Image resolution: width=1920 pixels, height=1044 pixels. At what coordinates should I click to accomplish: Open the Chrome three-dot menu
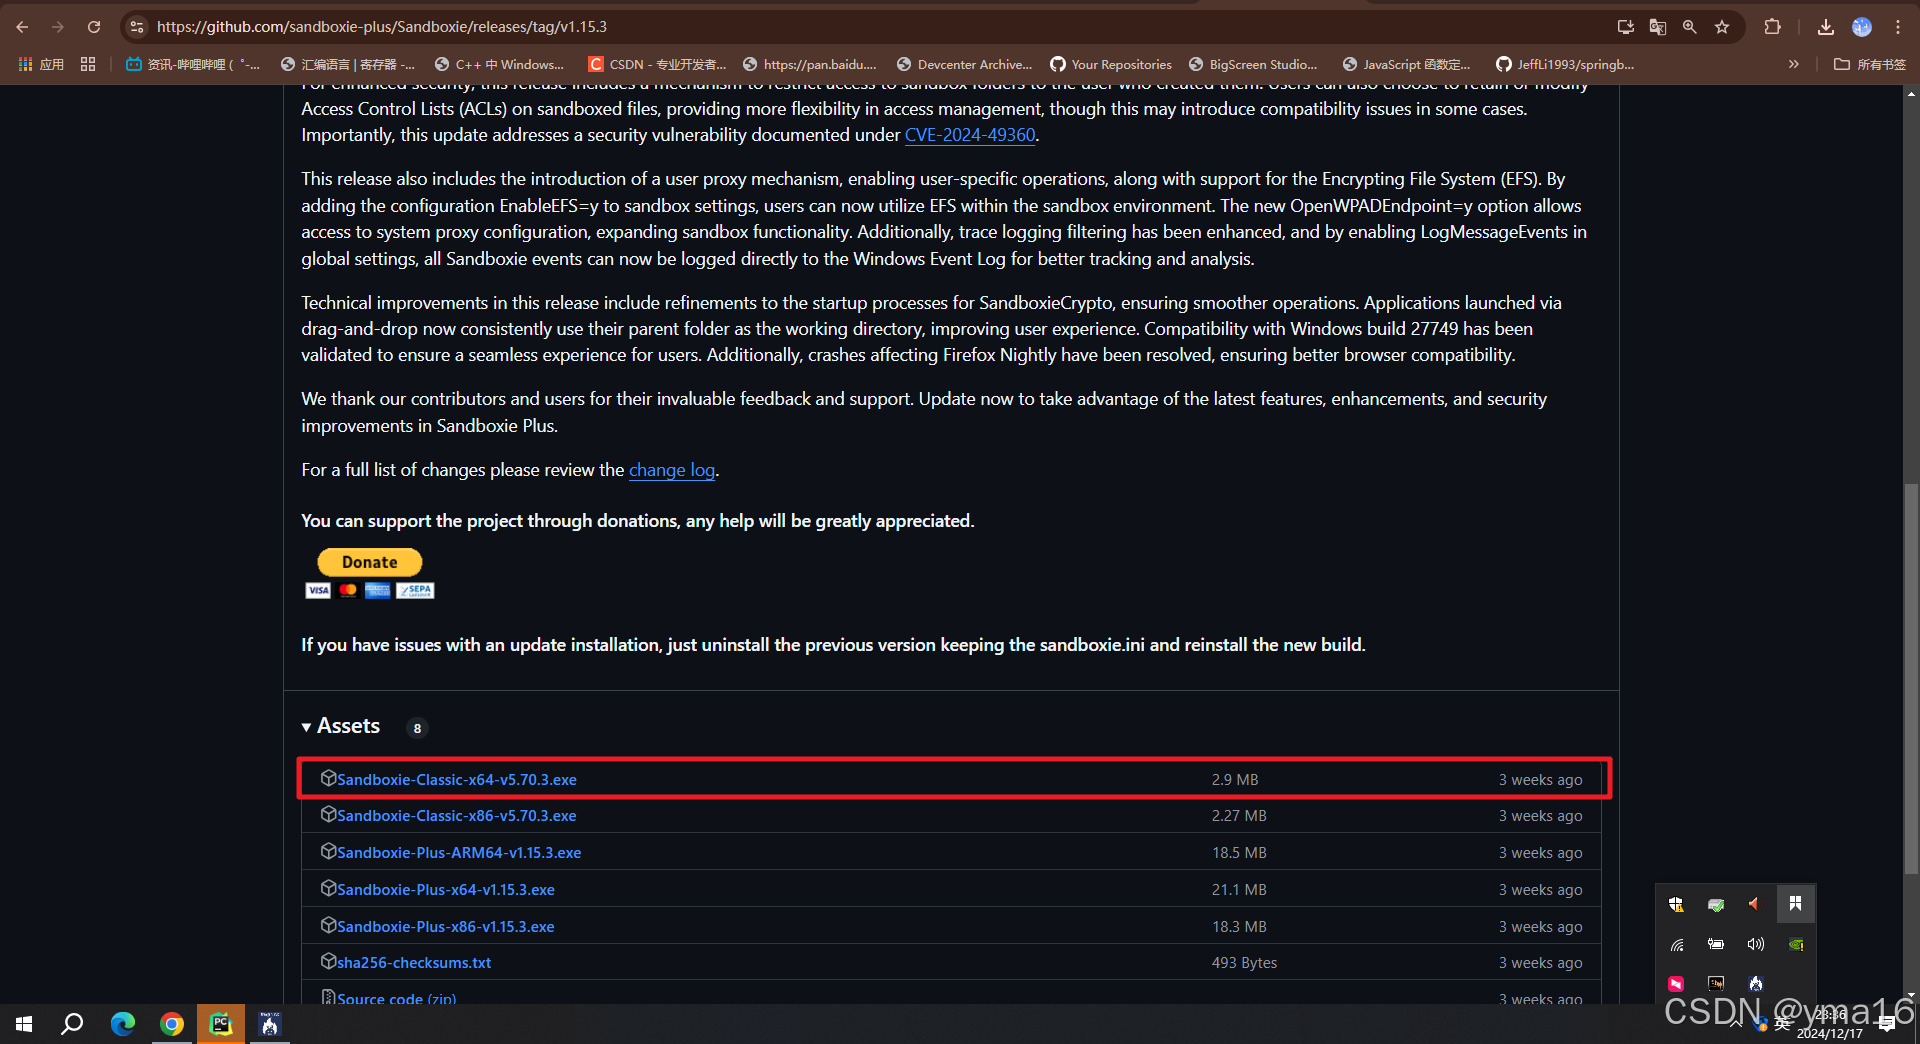click(x=1898, y=27)
